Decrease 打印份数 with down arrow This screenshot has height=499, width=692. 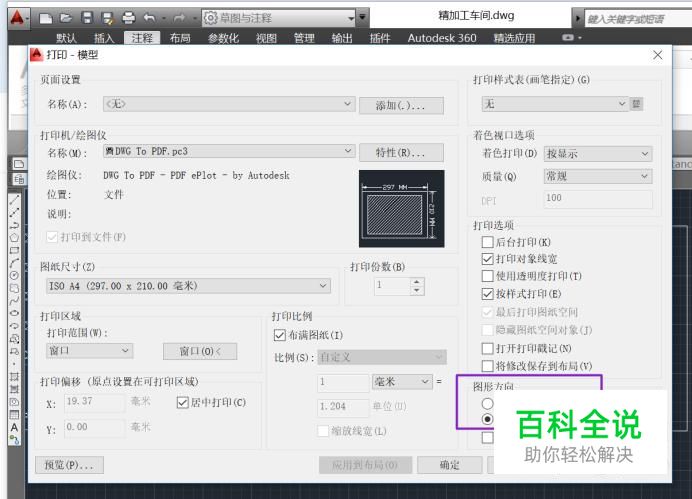click(x=417, y=291)
